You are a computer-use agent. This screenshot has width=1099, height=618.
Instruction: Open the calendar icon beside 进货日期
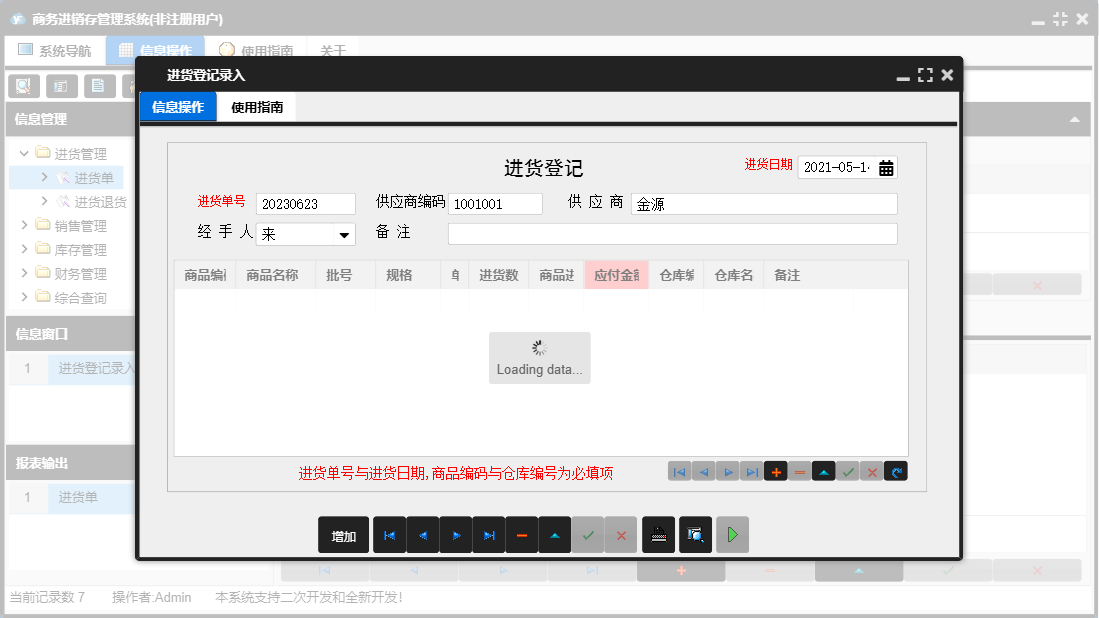tap(885, 167)
